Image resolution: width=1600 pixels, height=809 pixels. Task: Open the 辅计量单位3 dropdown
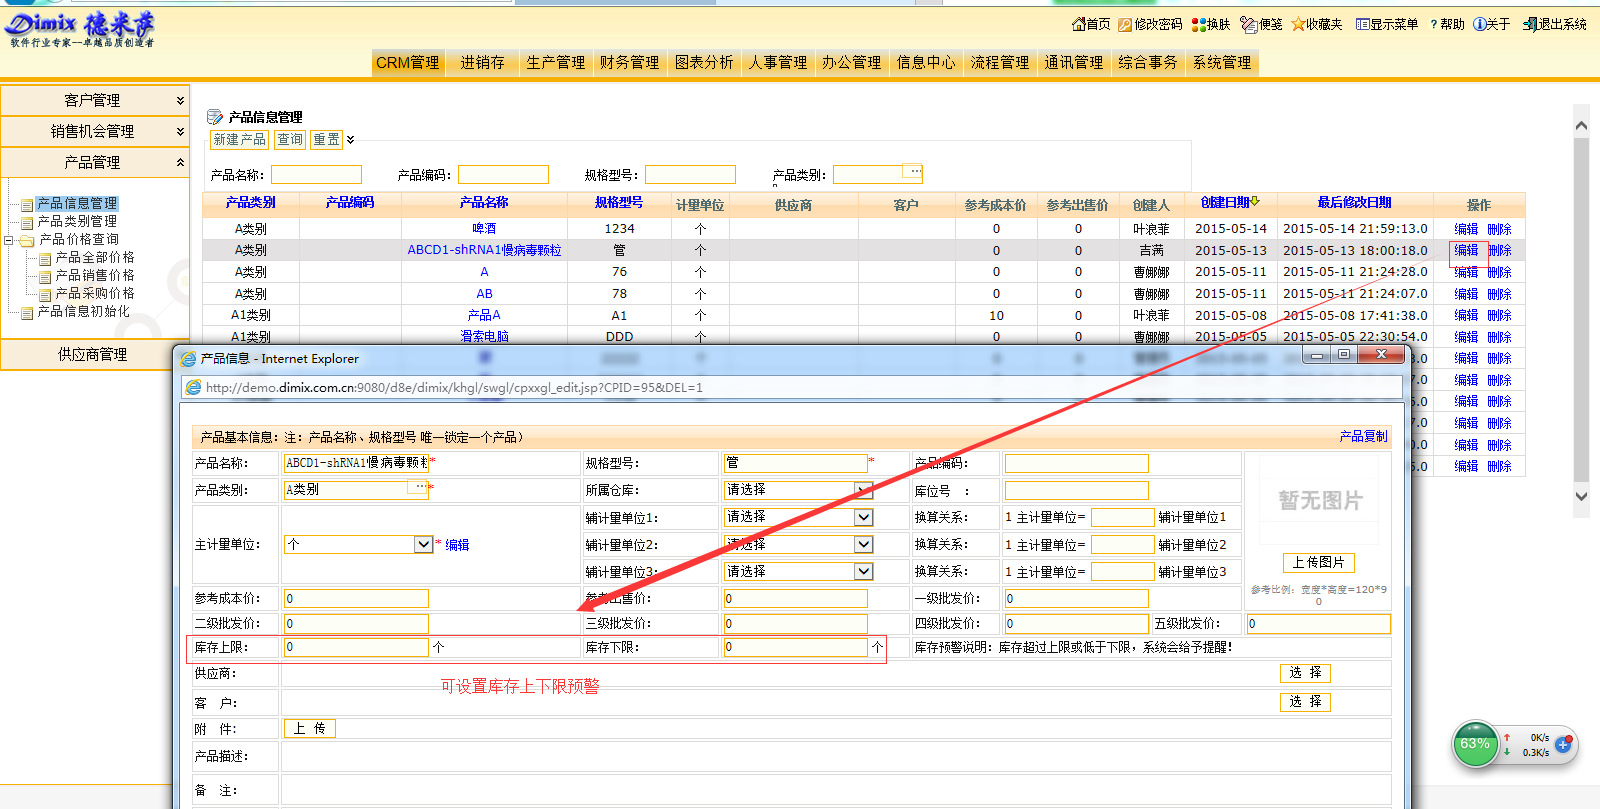(x=864, y=571)
